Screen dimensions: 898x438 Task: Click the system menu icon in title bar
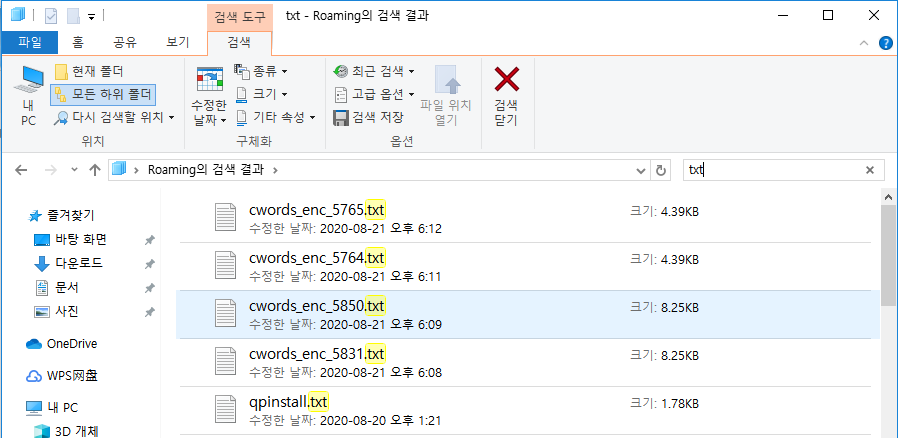point(18,15)
